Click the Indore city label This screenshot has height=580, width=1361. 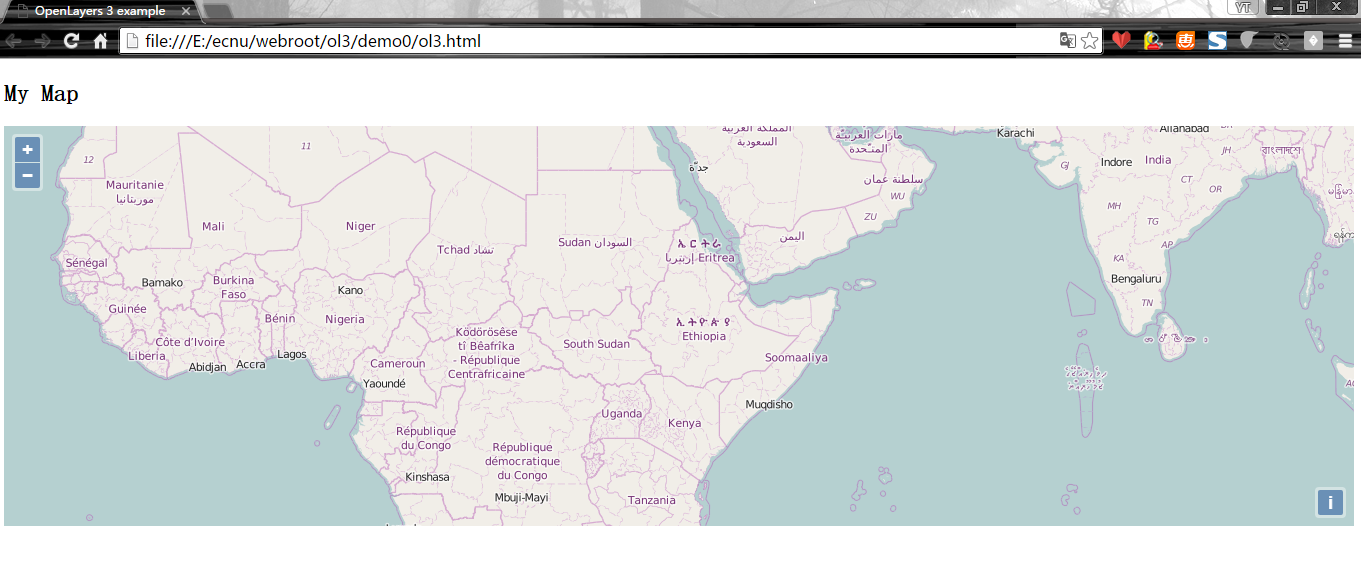1116,162
